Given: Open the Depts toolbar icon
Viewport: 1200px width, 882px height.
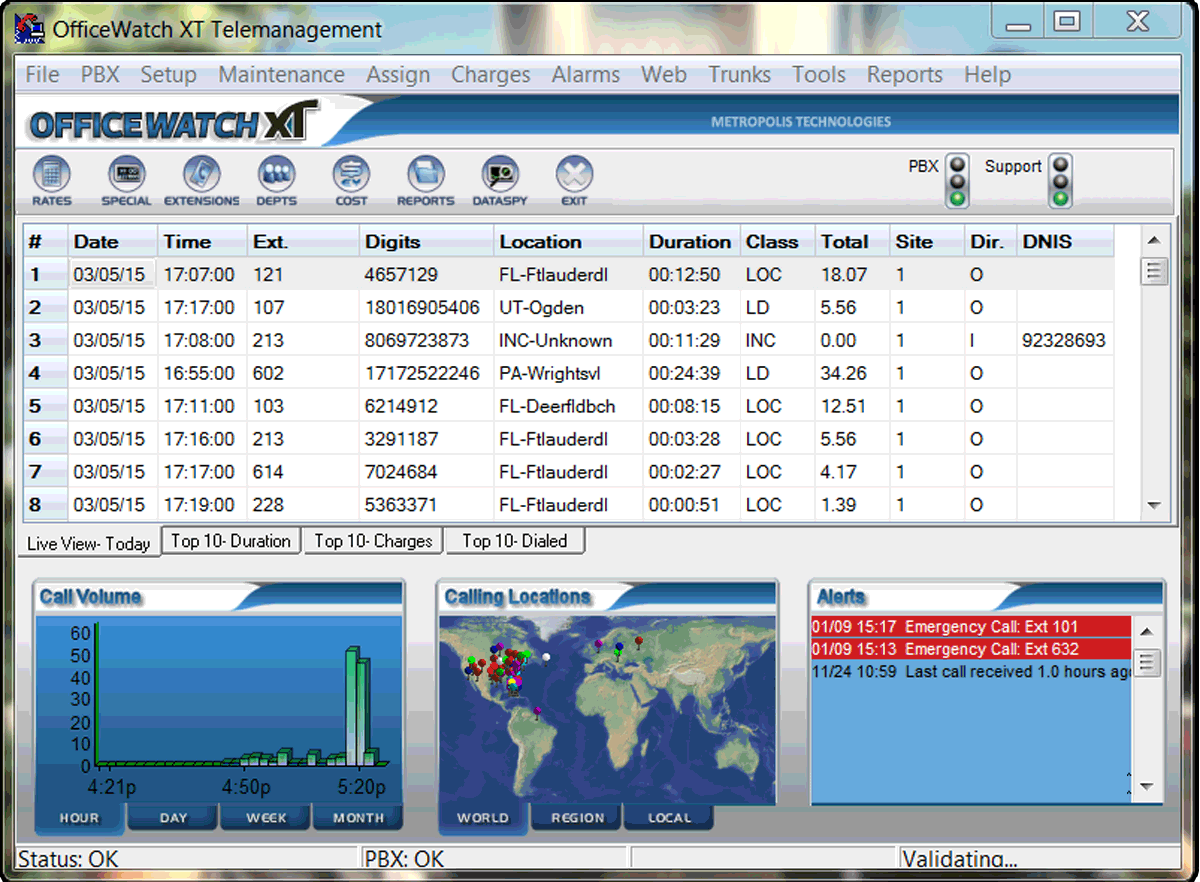Looking at the screenshot, I should [276, 175].
